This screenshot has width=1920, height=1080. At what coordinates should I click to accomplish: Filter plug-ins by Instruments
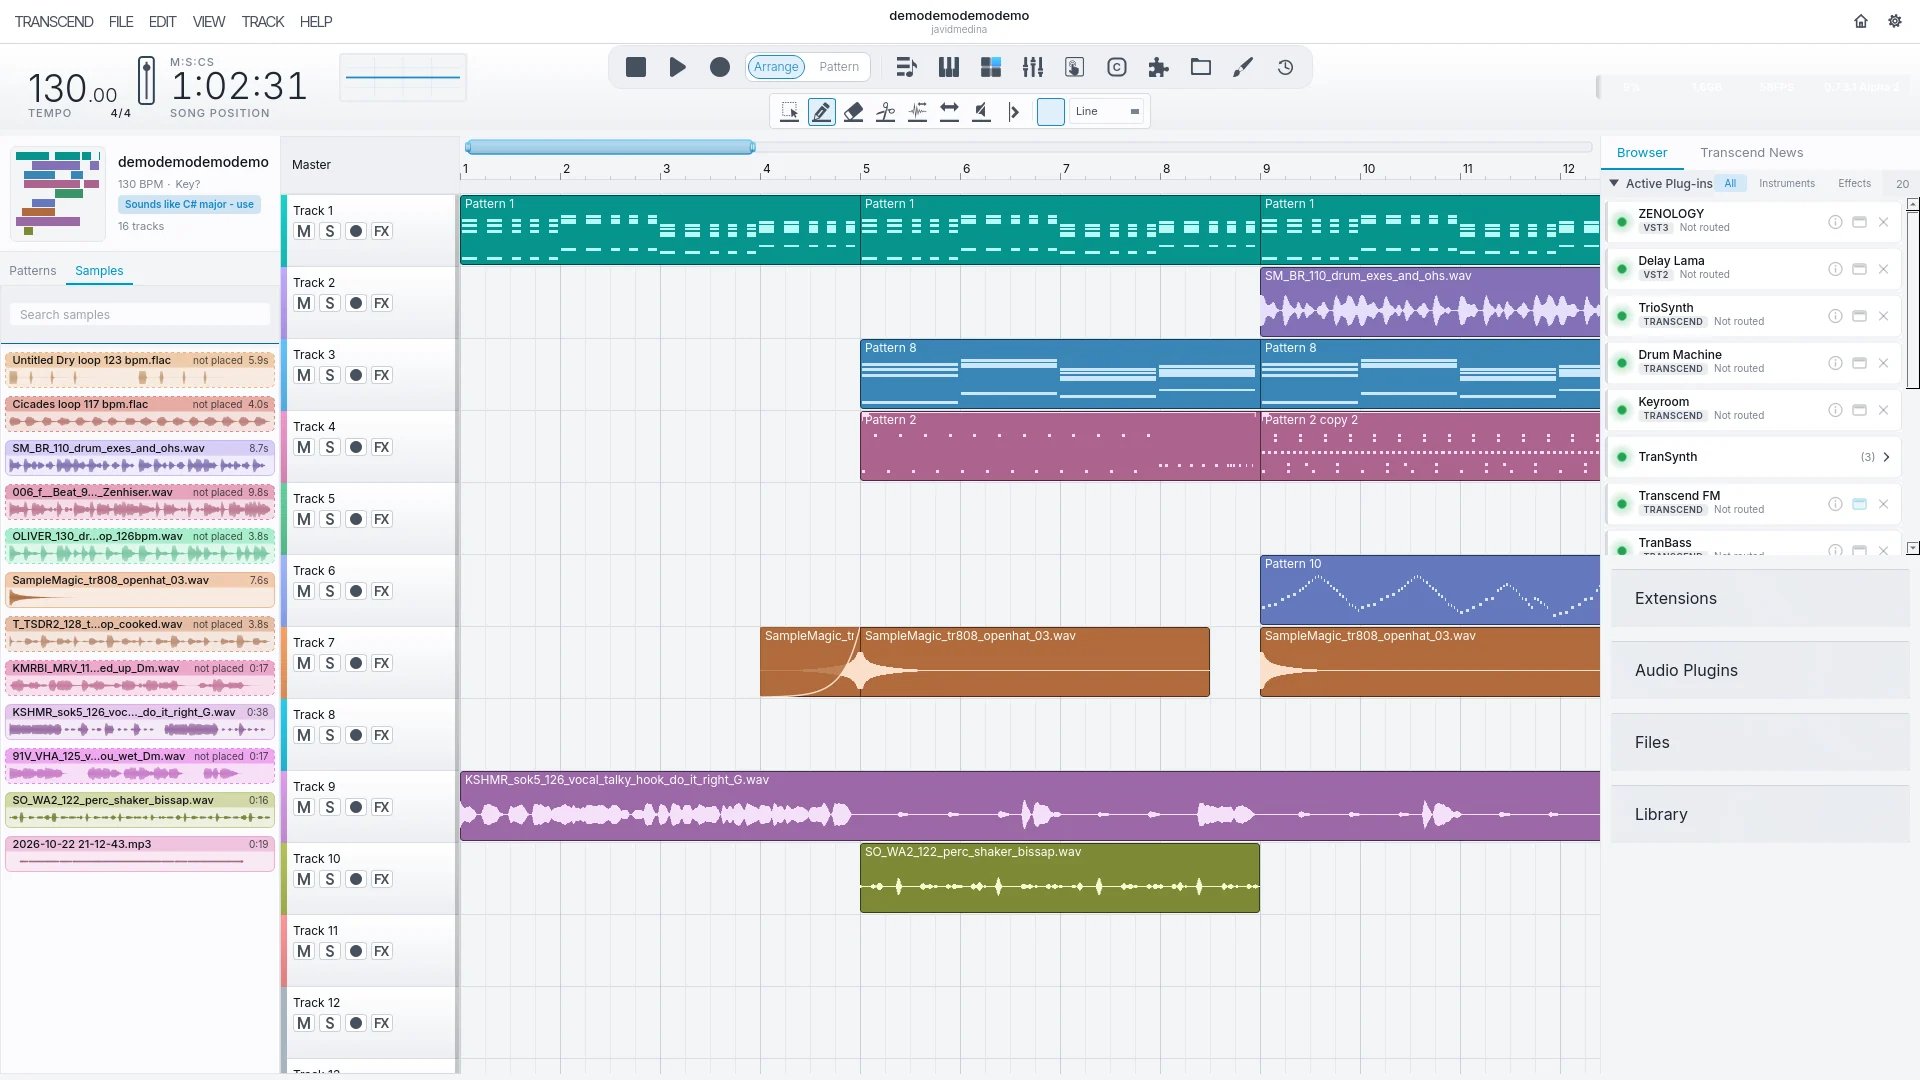pyautogui.click(x=1786, y=183)
